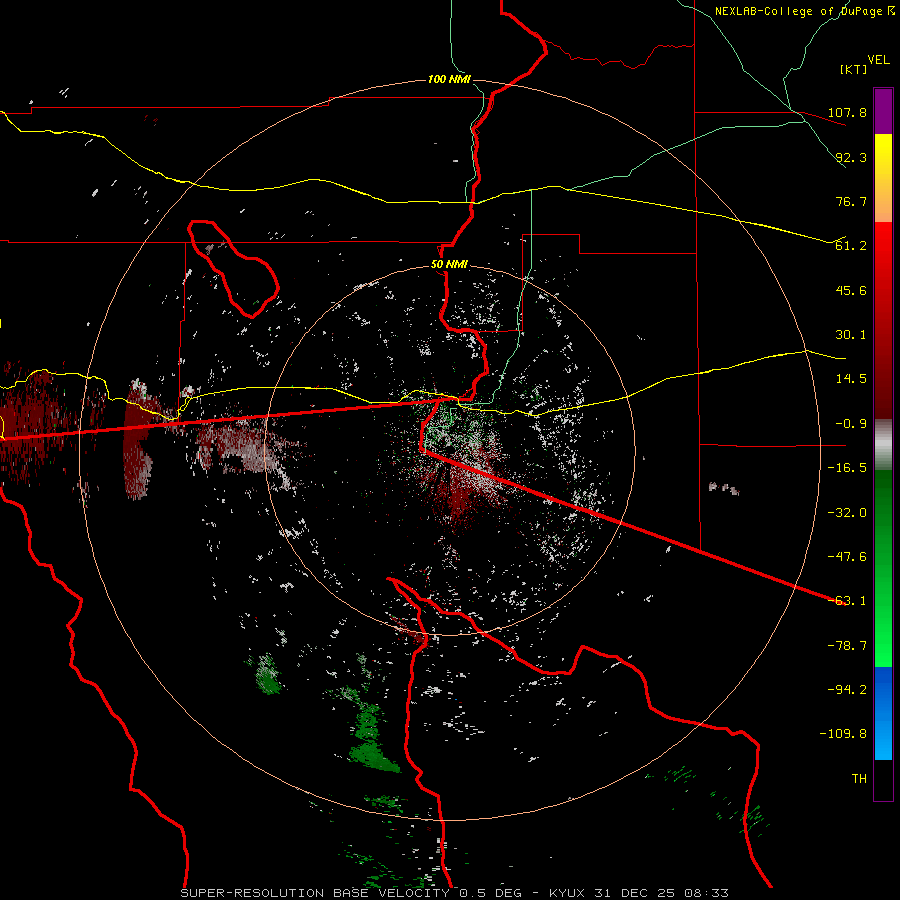Select the 107.8 legend value
Image resolution: width=900 pixels, height=900 pixels.
[x=847, y=112]
